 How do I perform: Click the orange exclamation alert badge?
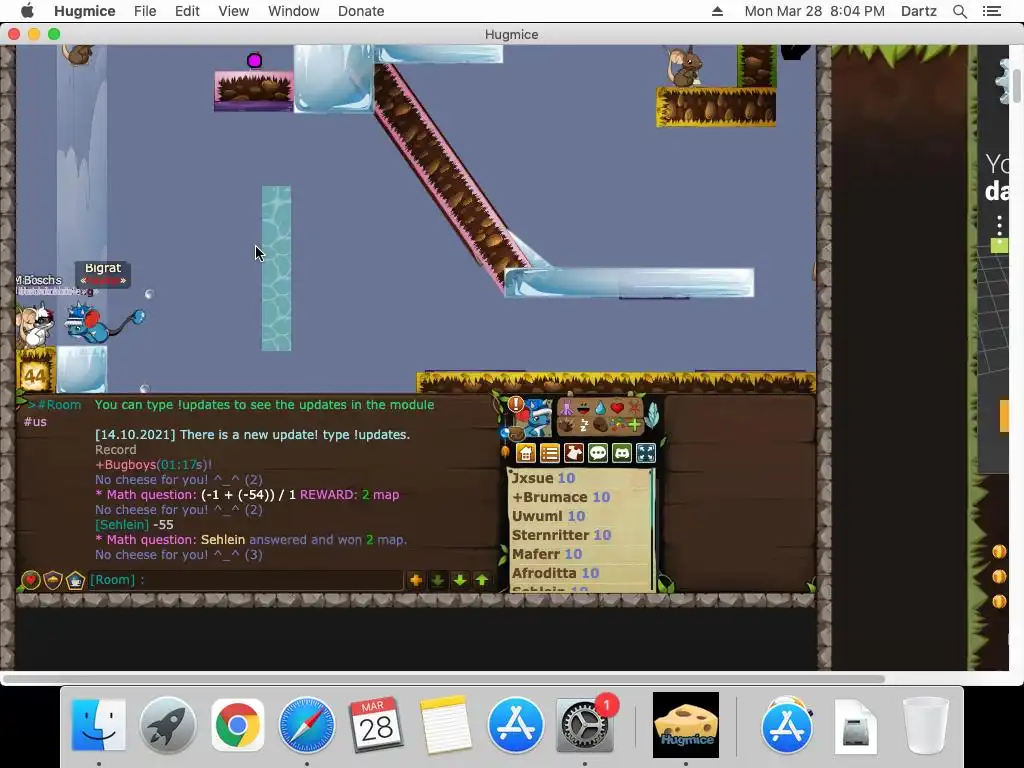516,404
